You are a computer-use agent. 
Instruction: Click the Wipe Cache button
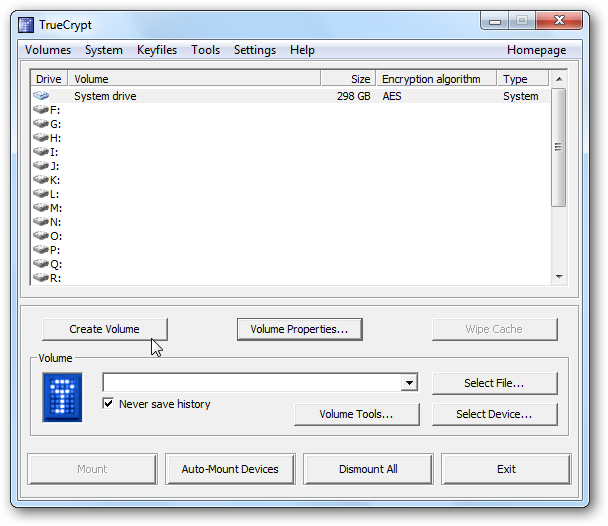click(x=494, y=329)
